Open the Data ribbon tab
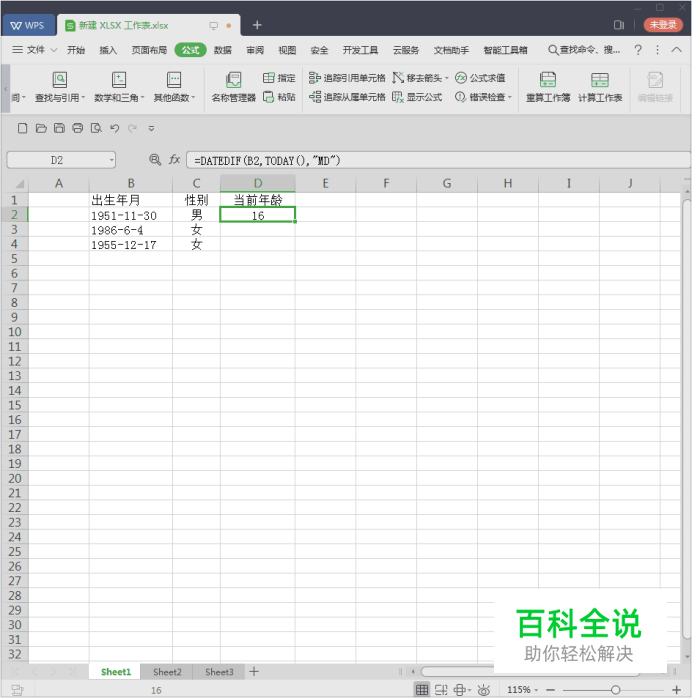The height and width of the screenshot is (698, 692). (223, 50)
